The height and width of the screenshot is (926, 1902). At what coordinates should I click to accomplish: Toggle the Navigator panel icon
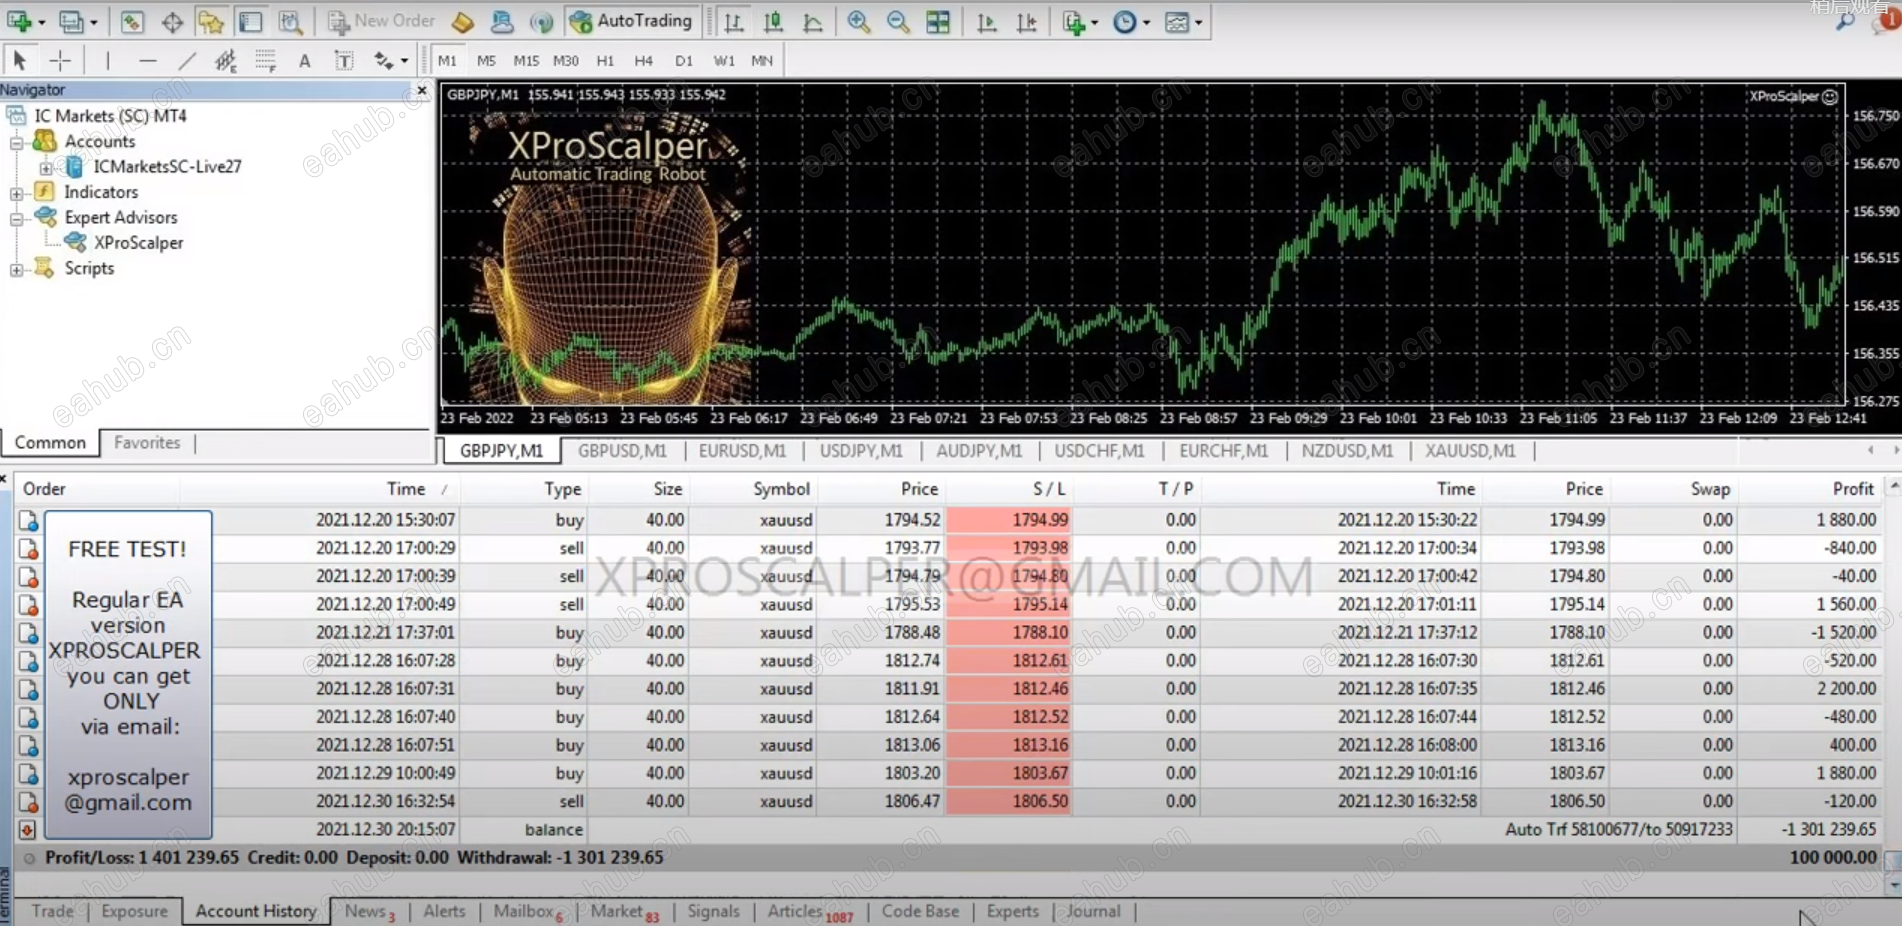[x=211, y=21]
